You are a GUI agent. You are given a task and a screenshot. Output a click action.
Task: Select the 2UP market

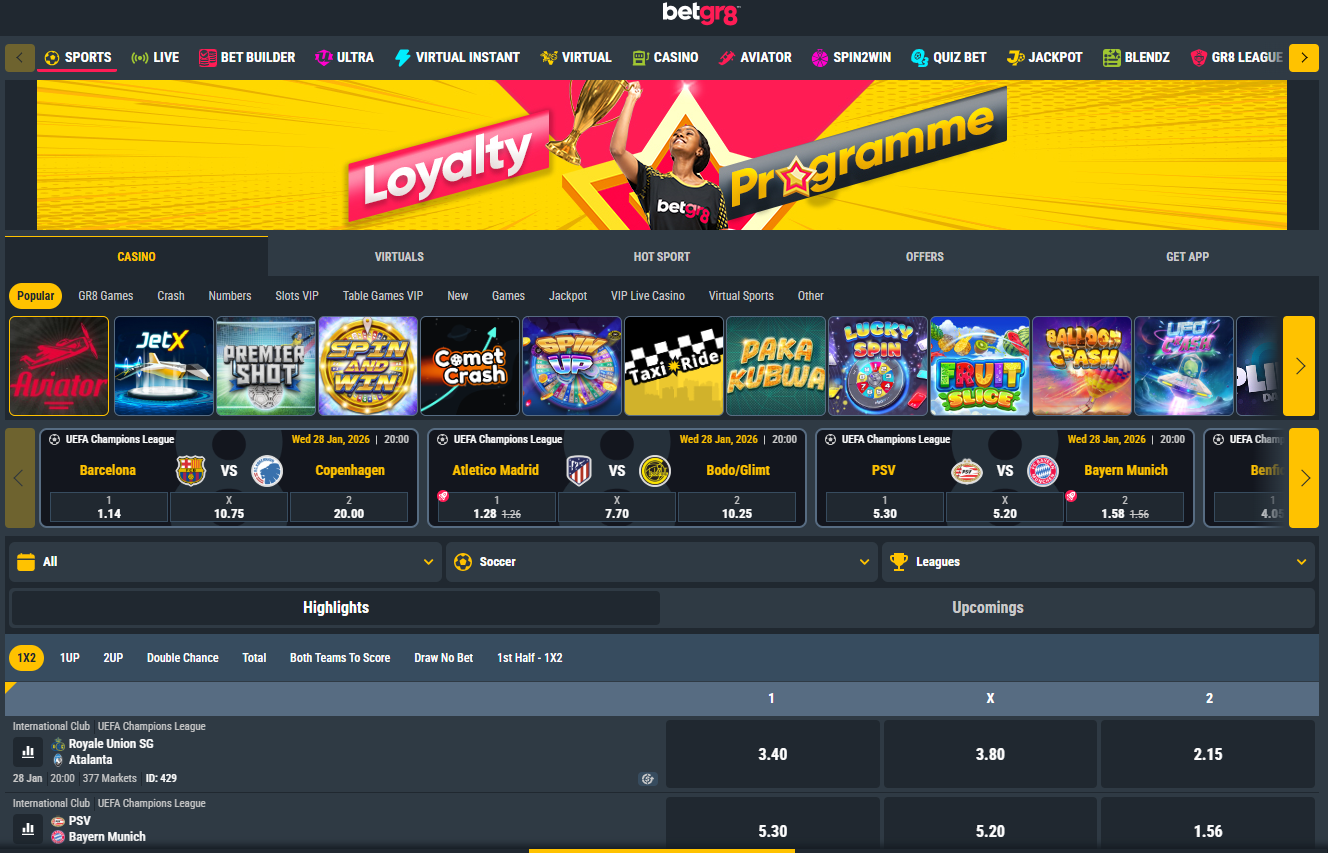(x=113, y=658)
